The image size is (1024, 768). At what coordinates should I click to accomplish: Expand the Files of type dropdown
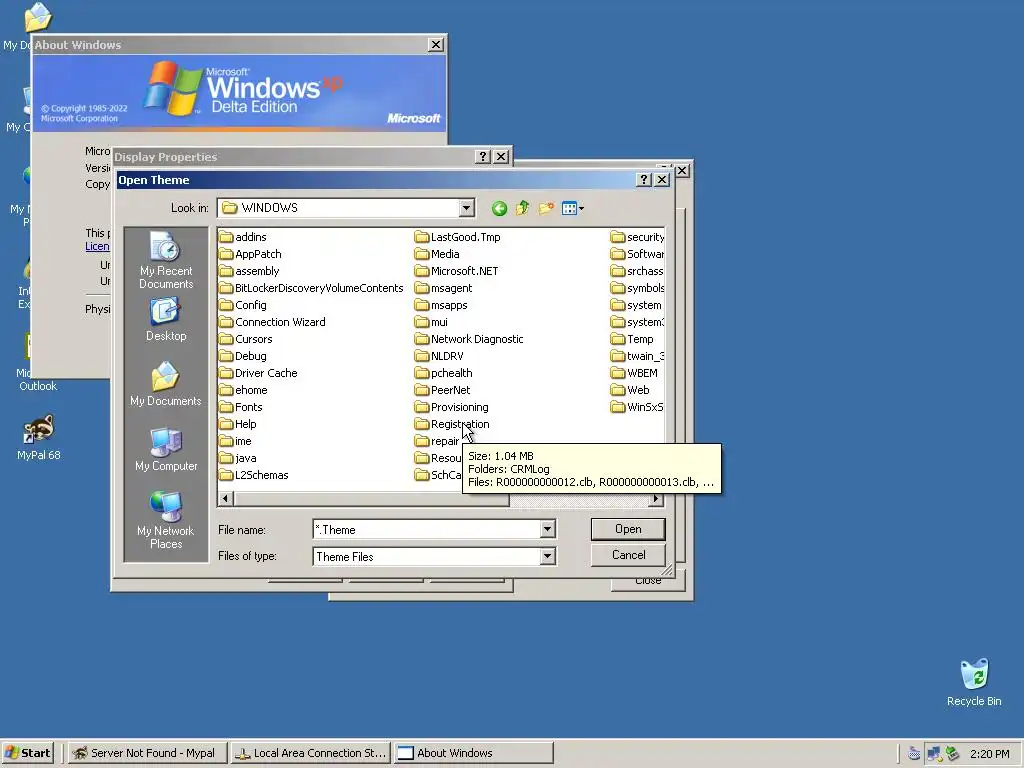(x=547, y=556)
